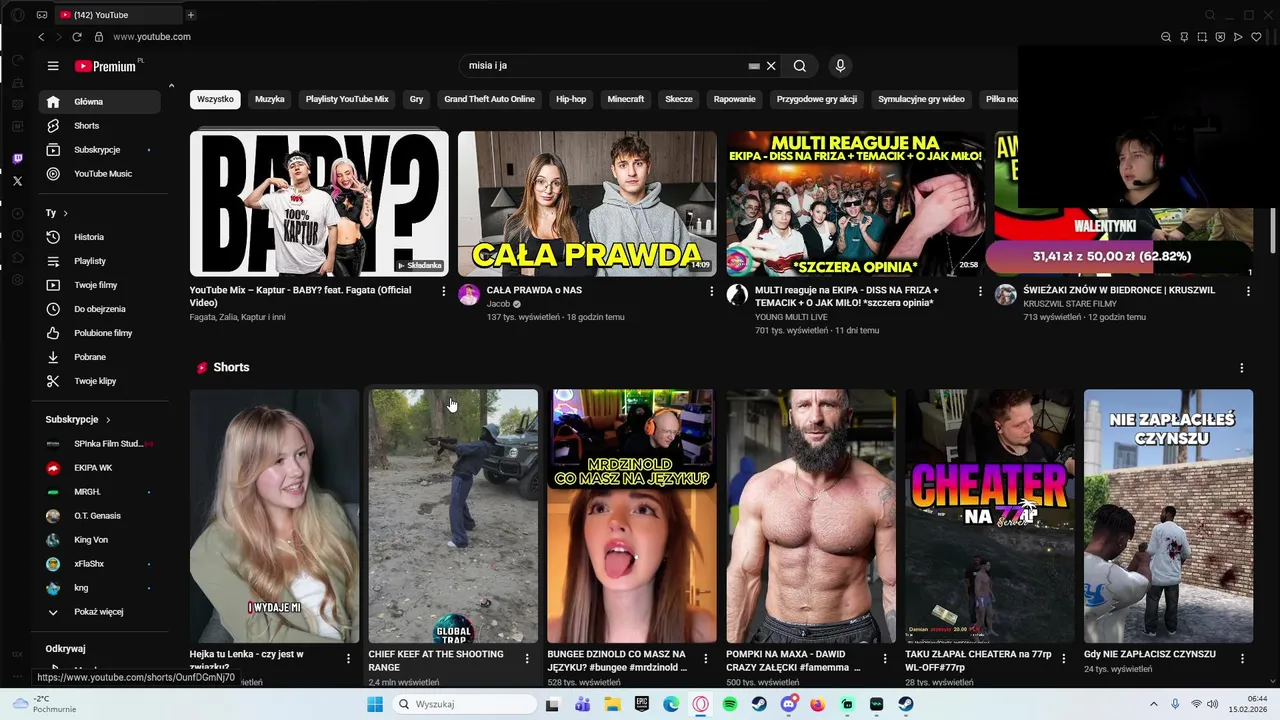Select the Gry filter chip
Screen dimensions: 1280x720
(416, 99)
